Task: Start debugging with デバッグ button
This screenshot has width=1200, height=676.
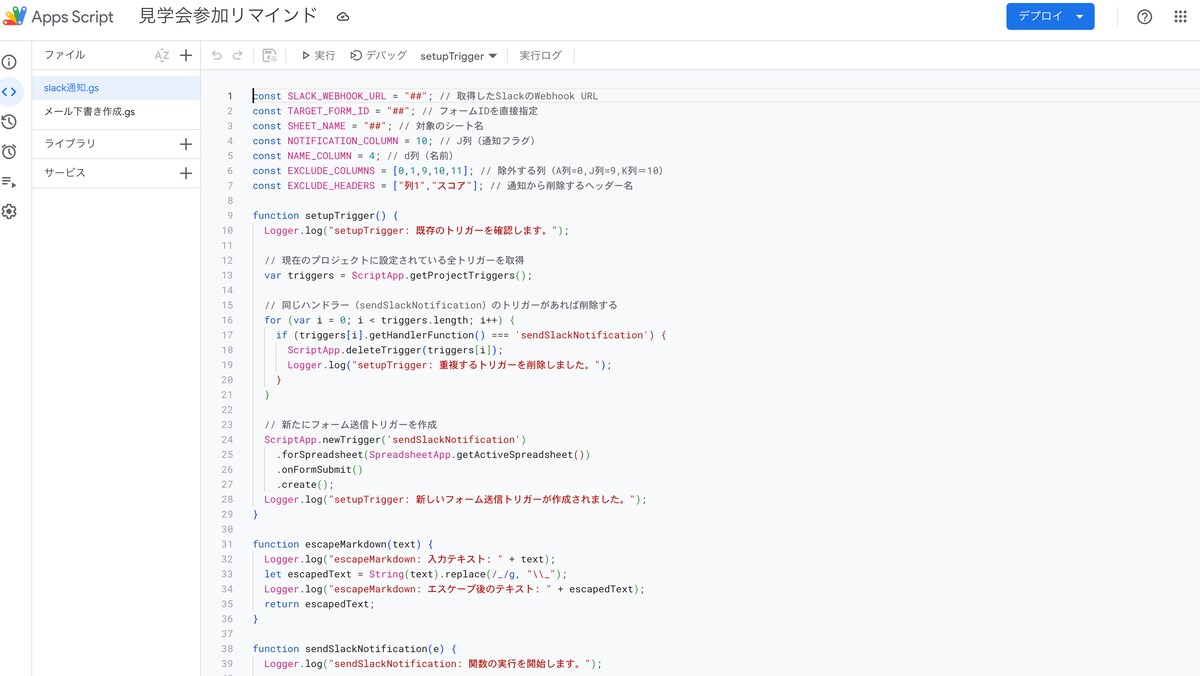Action: [378, 56]
